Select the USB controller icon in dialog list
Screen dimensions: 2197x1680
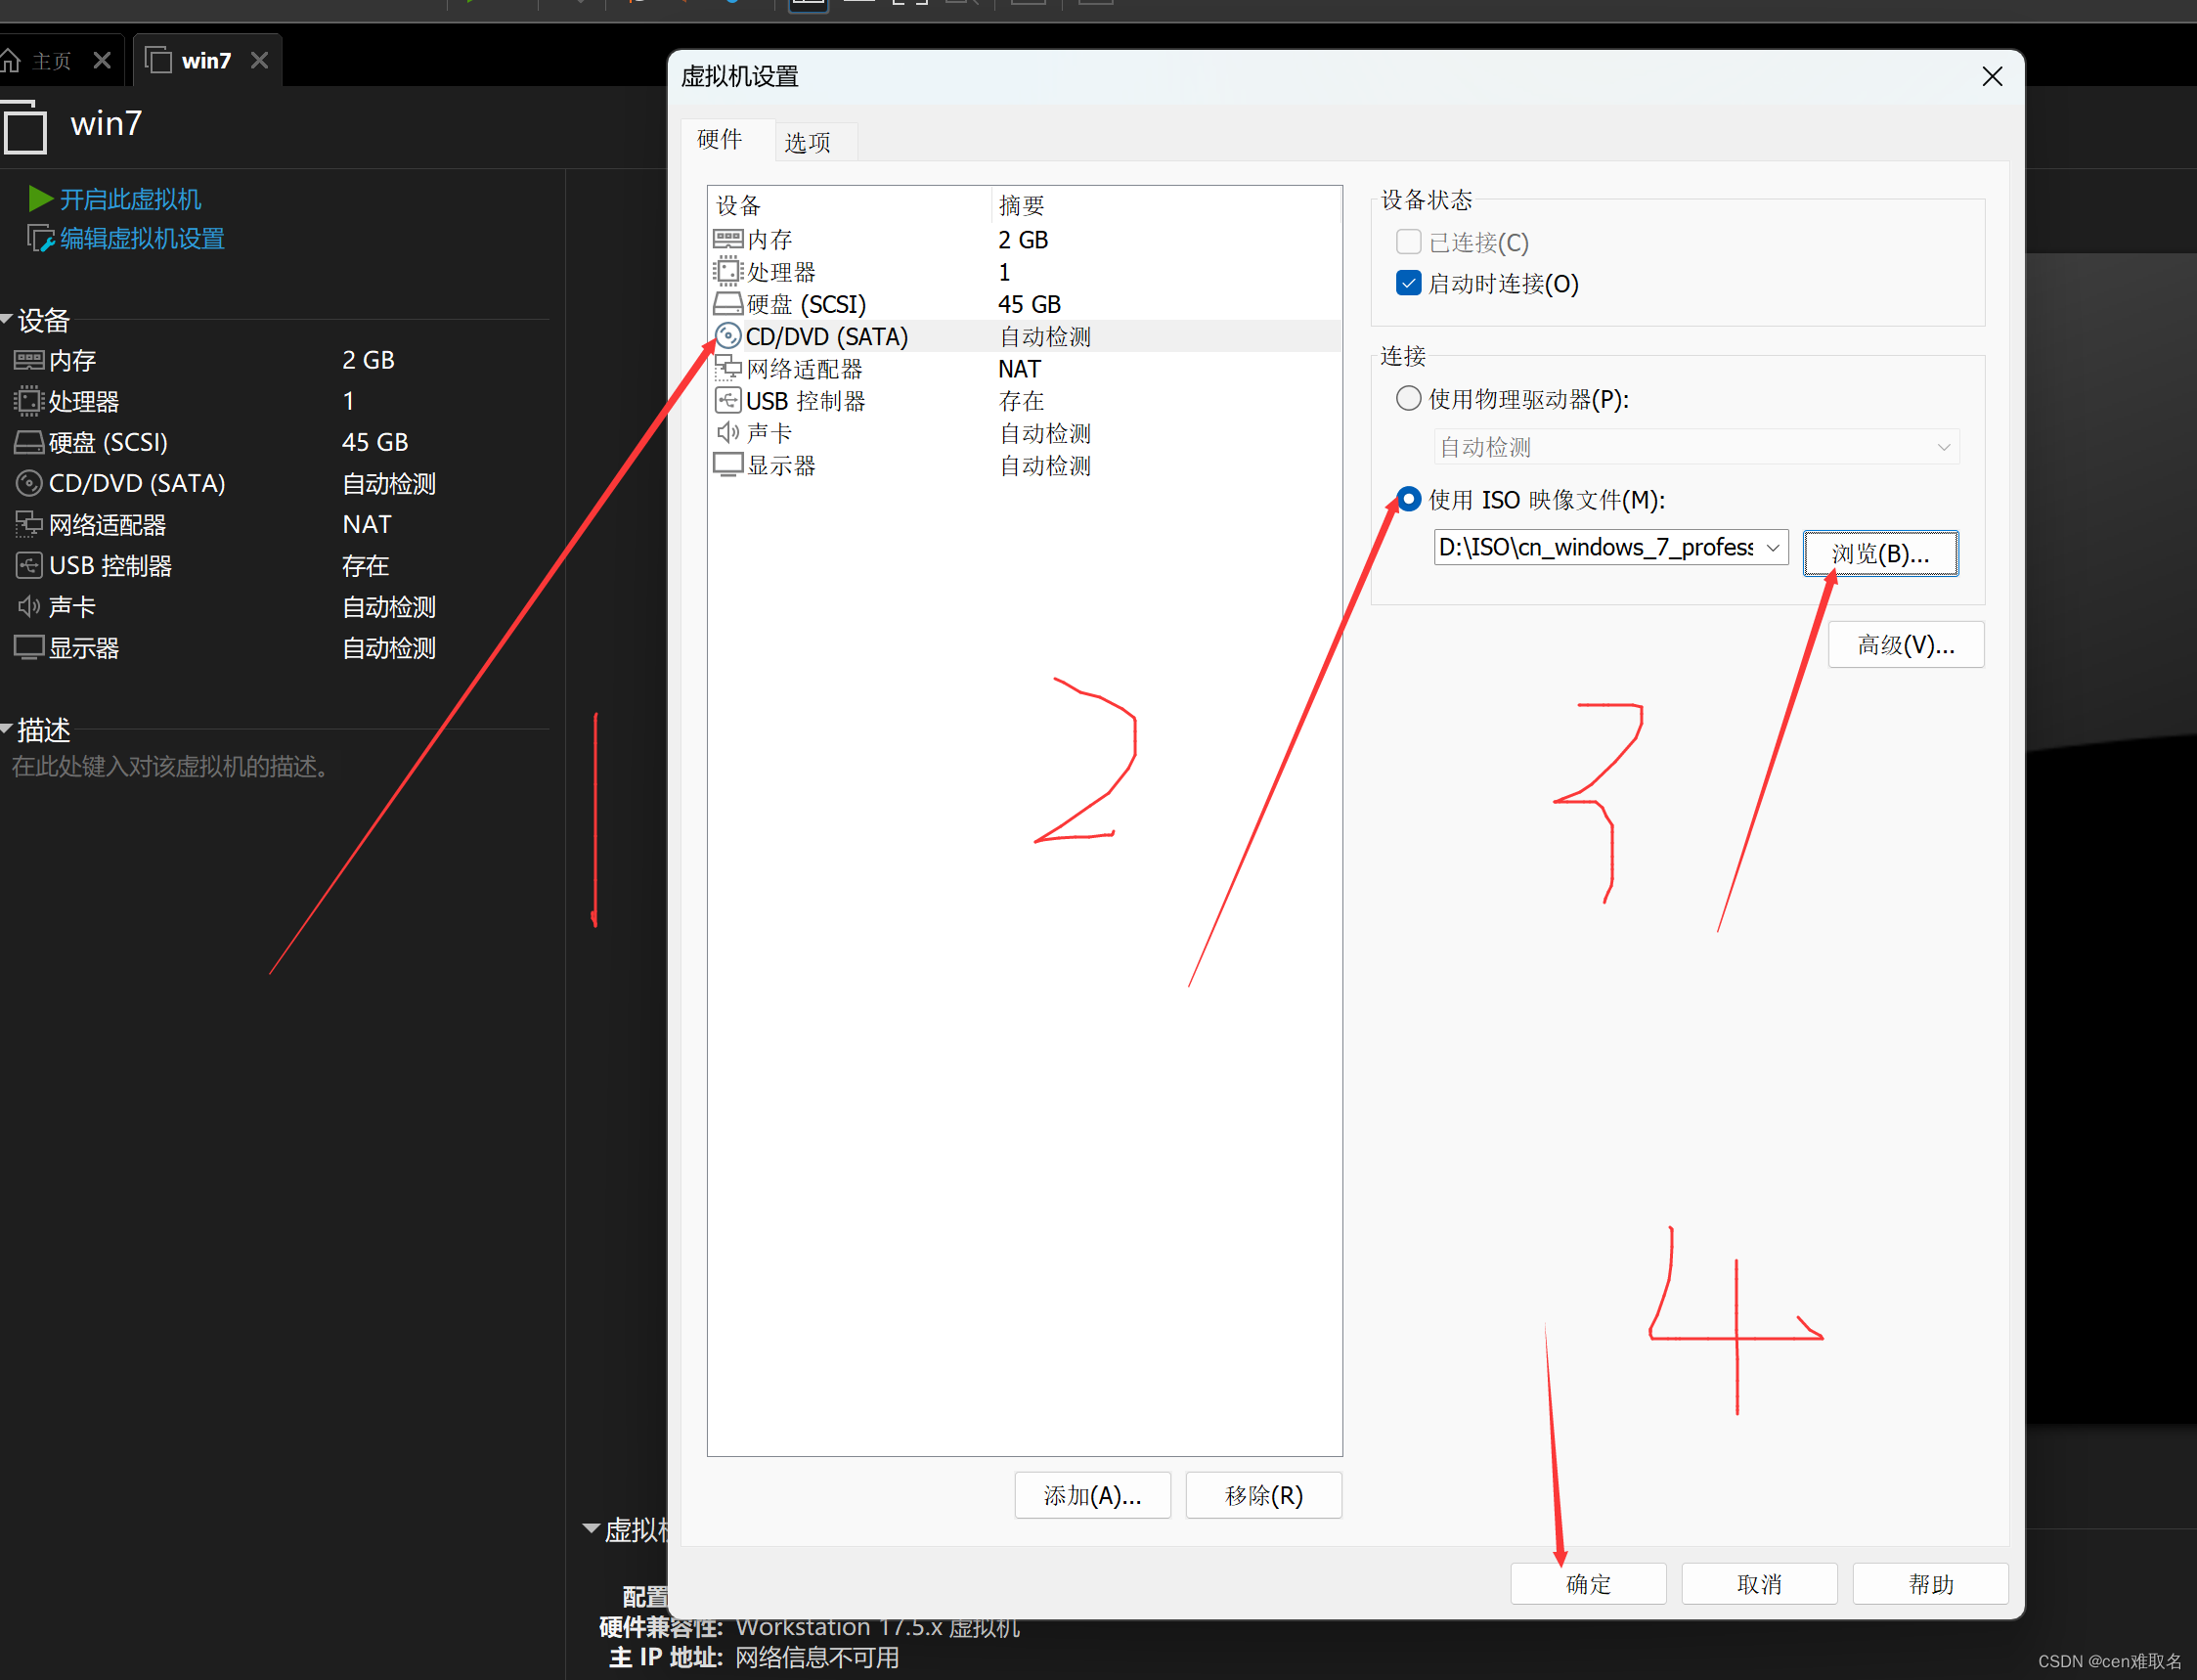click(x=727, y=401)
